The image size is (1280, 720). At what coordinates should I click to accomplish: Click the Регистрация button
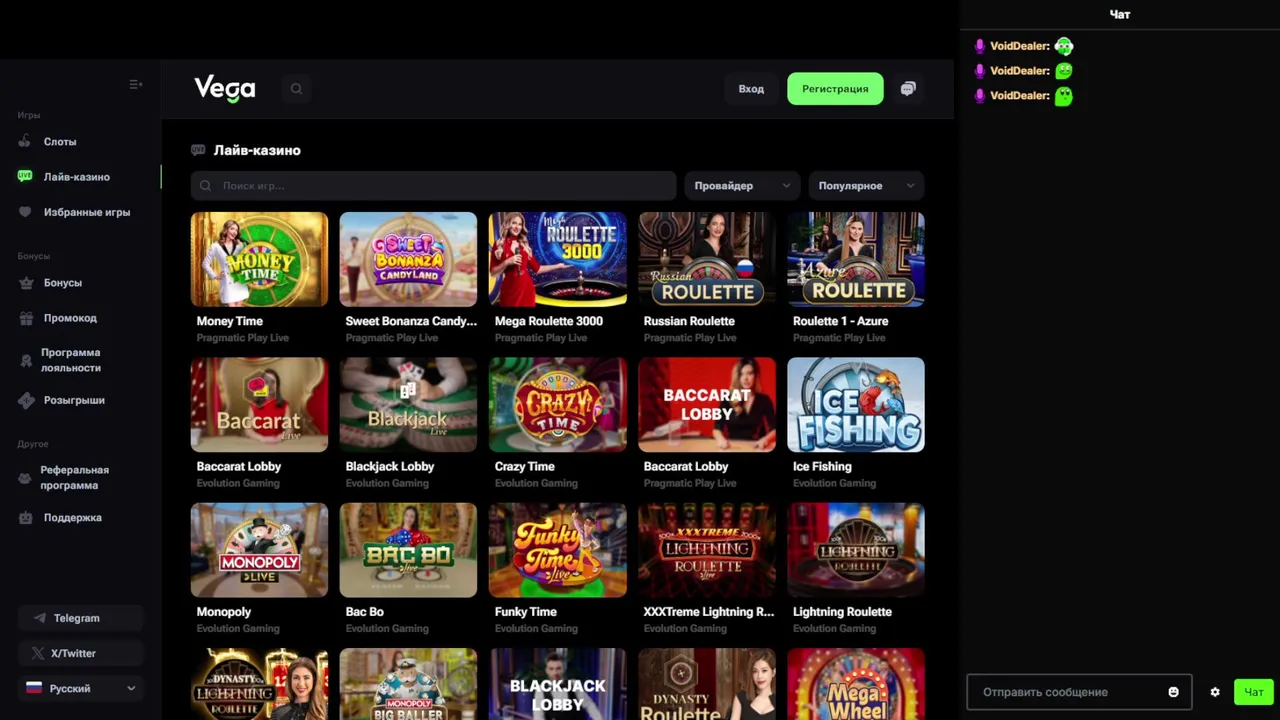(835, 89)
